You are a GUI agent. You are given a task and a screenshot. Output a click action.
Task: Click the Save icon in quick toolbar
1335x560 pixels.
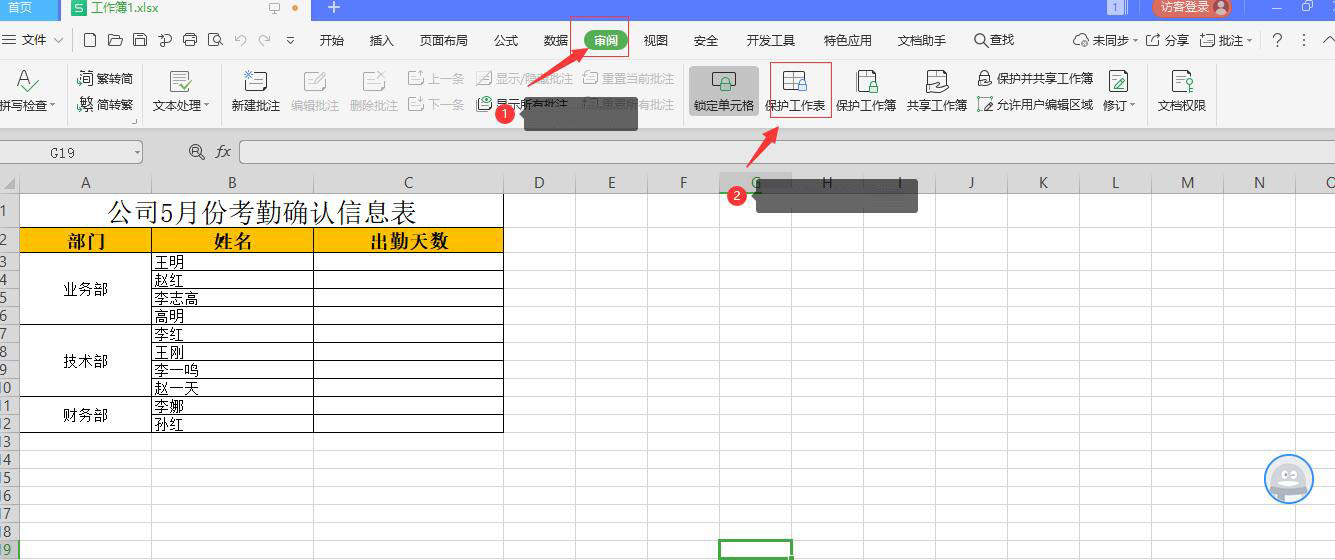[x=140, y=40]
